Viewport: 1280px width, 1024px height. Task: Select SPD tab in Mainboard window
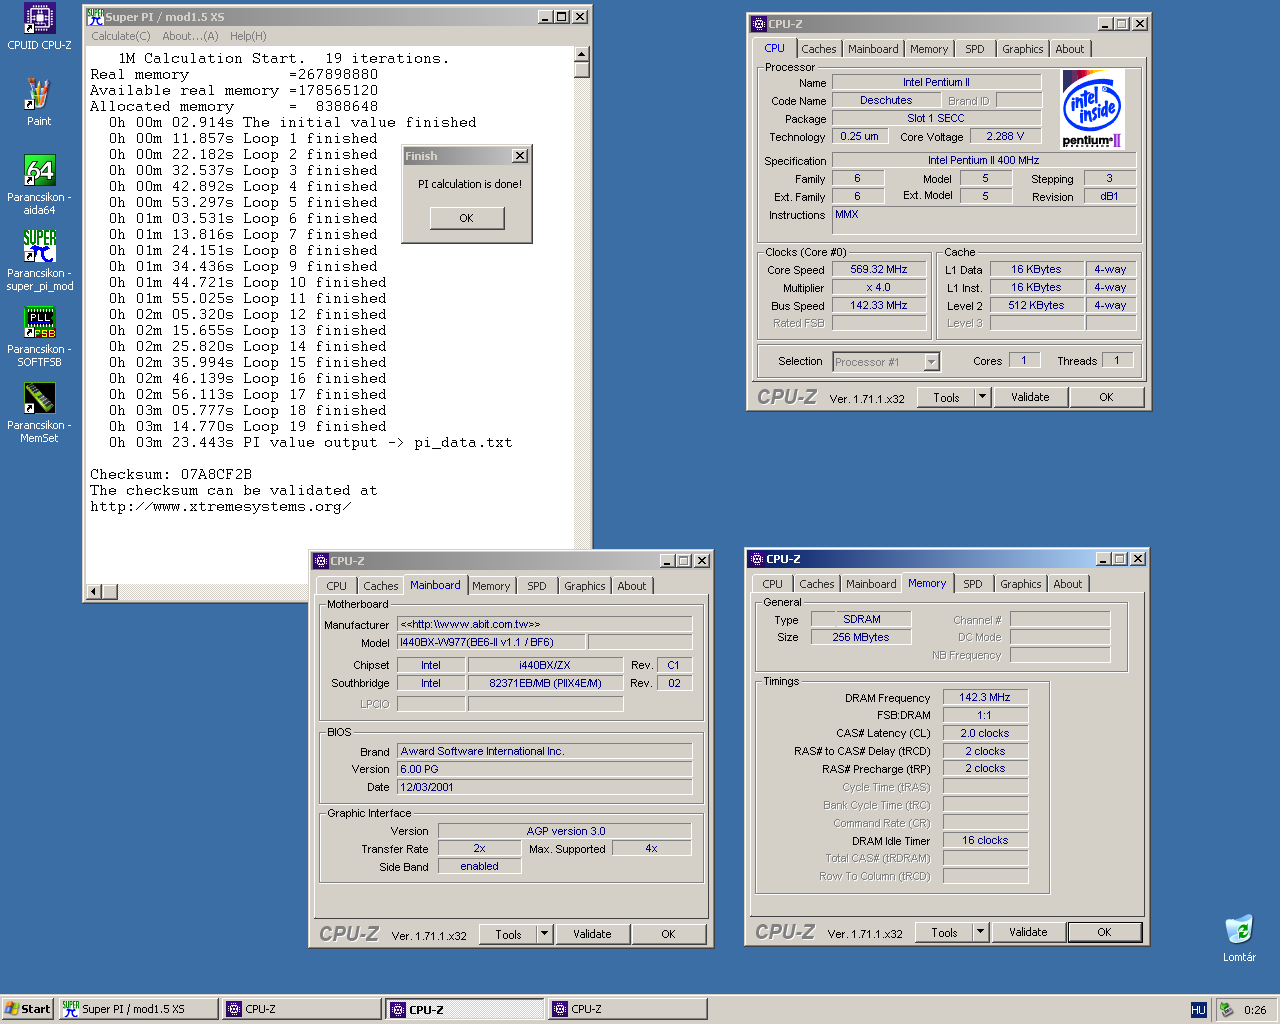point(537,586)
